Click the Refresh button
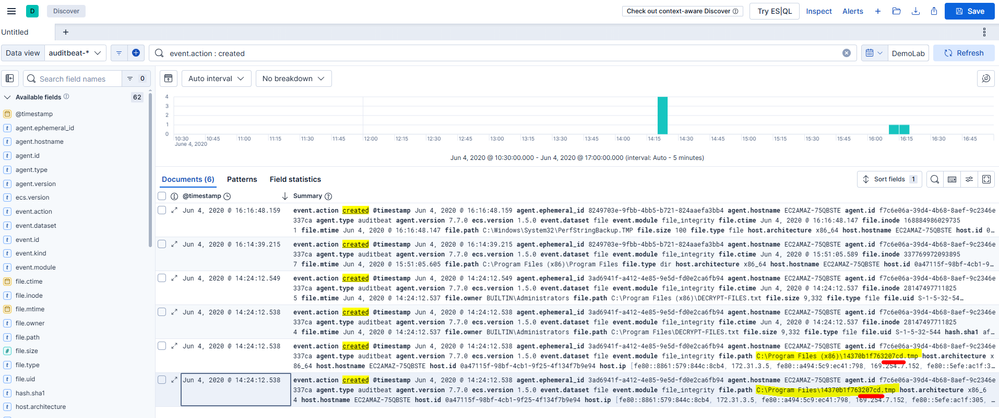Image resolution: width=999 pixels, height=418 pixels. [x=963, y=53]
